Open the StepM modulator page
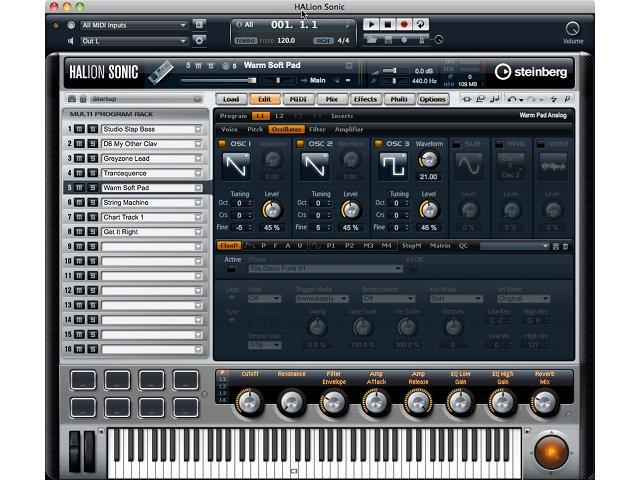The width and height of the screenshot is (640, 480). click(411, 246)
